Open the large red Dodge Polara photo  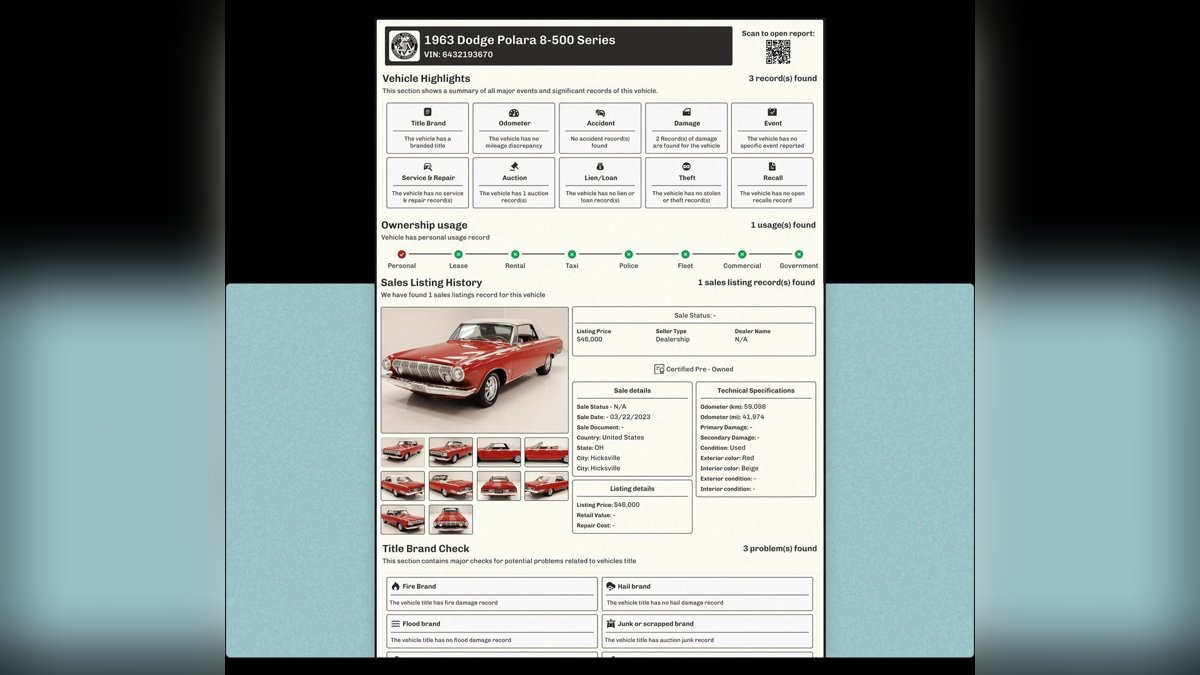click(475, 369)
